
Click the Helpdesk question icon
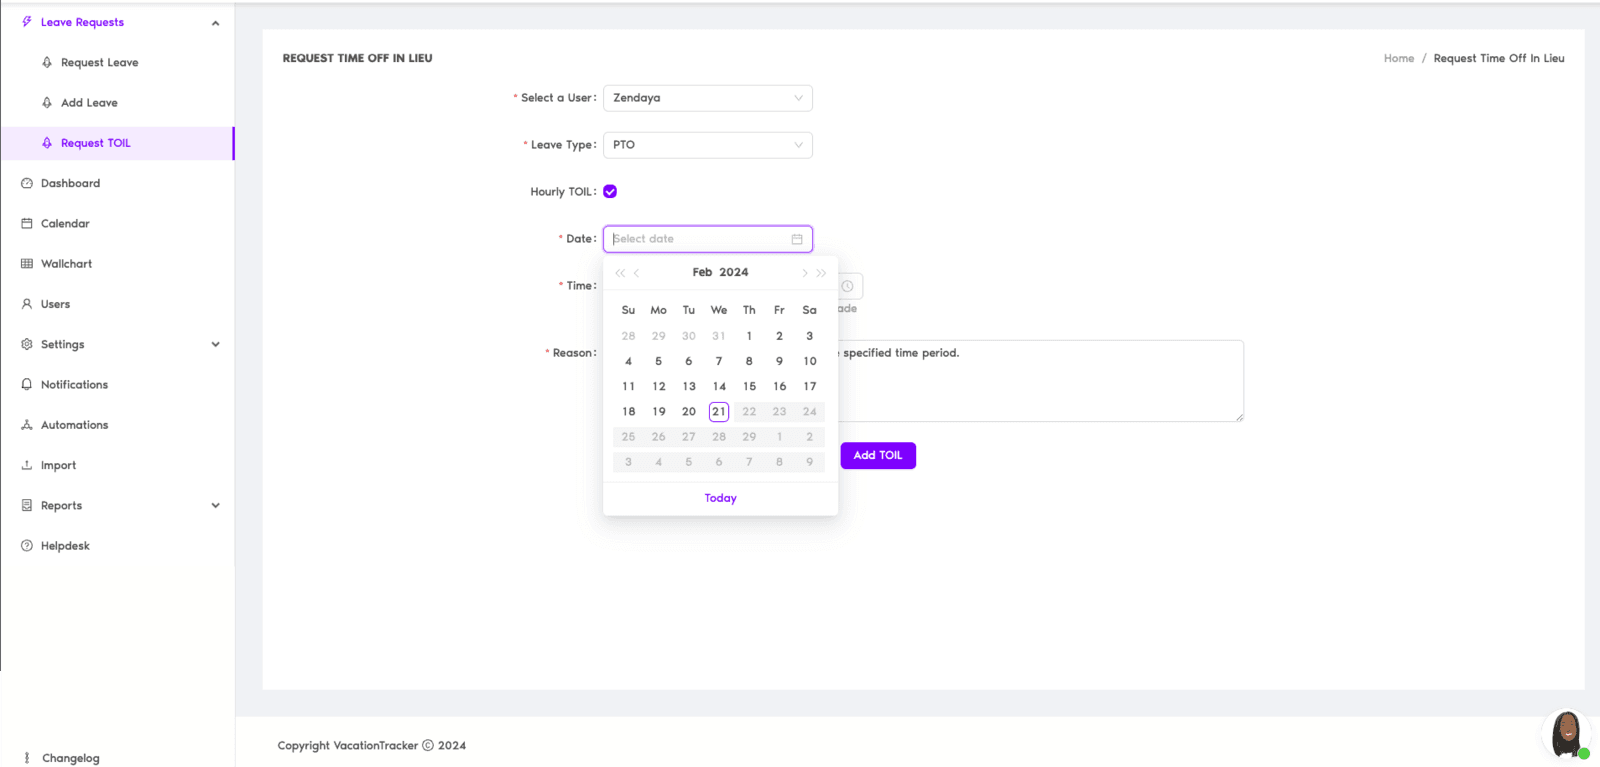(x=27, y=546)
